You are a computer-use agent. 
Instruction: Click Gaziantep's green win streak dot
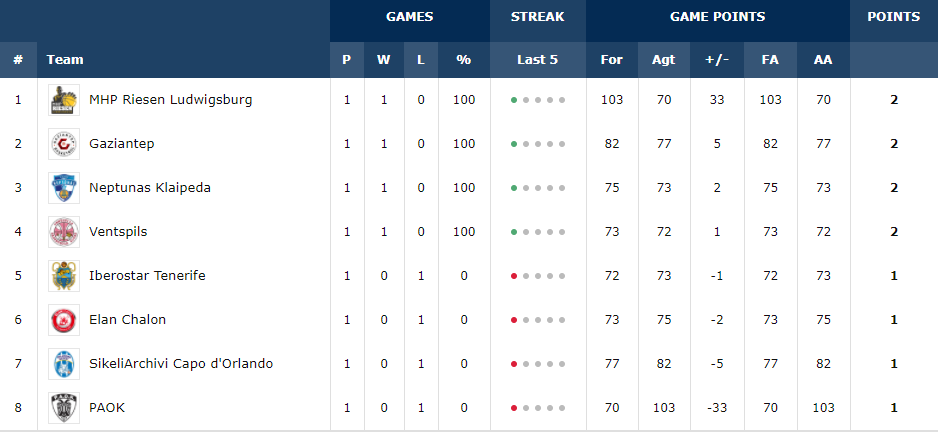click(514, 144)
